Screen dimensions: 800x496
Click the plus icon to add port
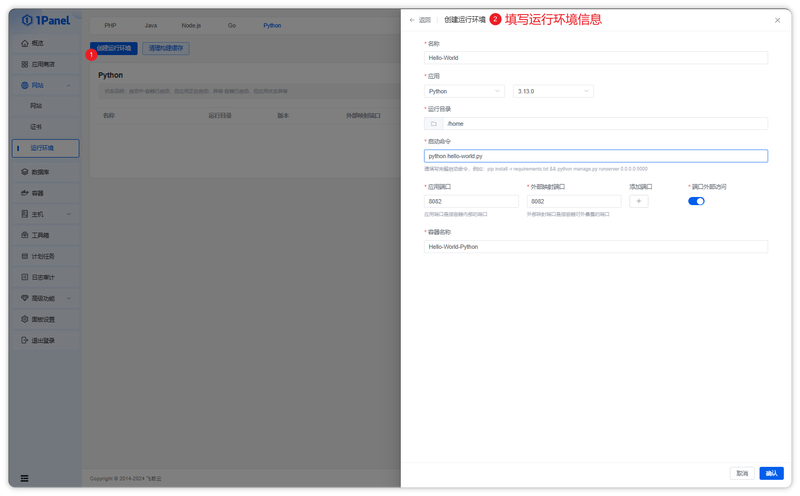(638, 201)
